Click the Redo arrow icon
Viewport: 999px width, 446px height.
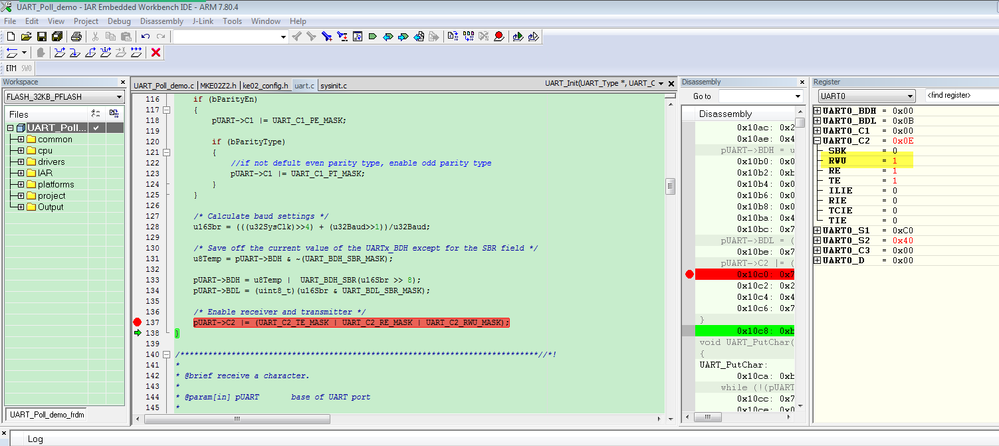click(x=161, y=36)
